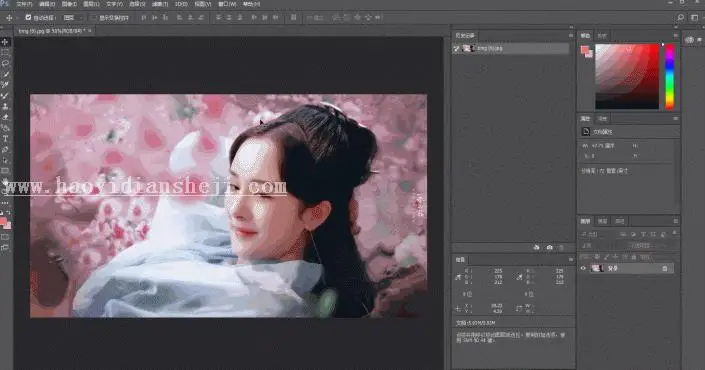The width and height of the screenshot is (705, 370).
Task: Open the auto-select 图层 dropdown
Action: 73,18
